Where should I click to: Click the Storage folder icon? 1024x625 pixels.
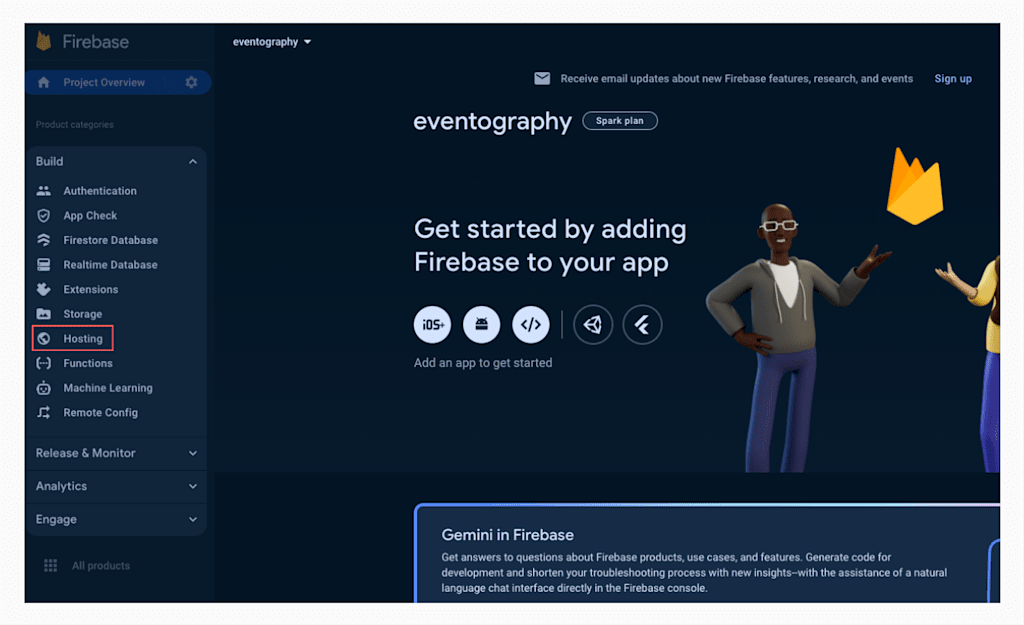pyautogui.click(x=44, y=314)
